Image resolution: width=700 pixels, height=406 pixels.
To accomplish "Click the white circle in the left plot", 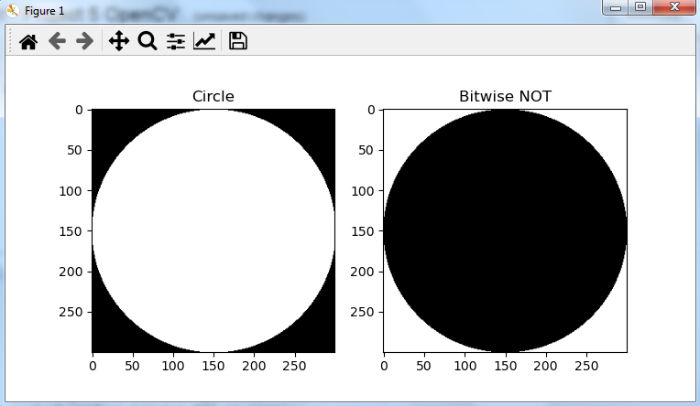I will (213, 231).
